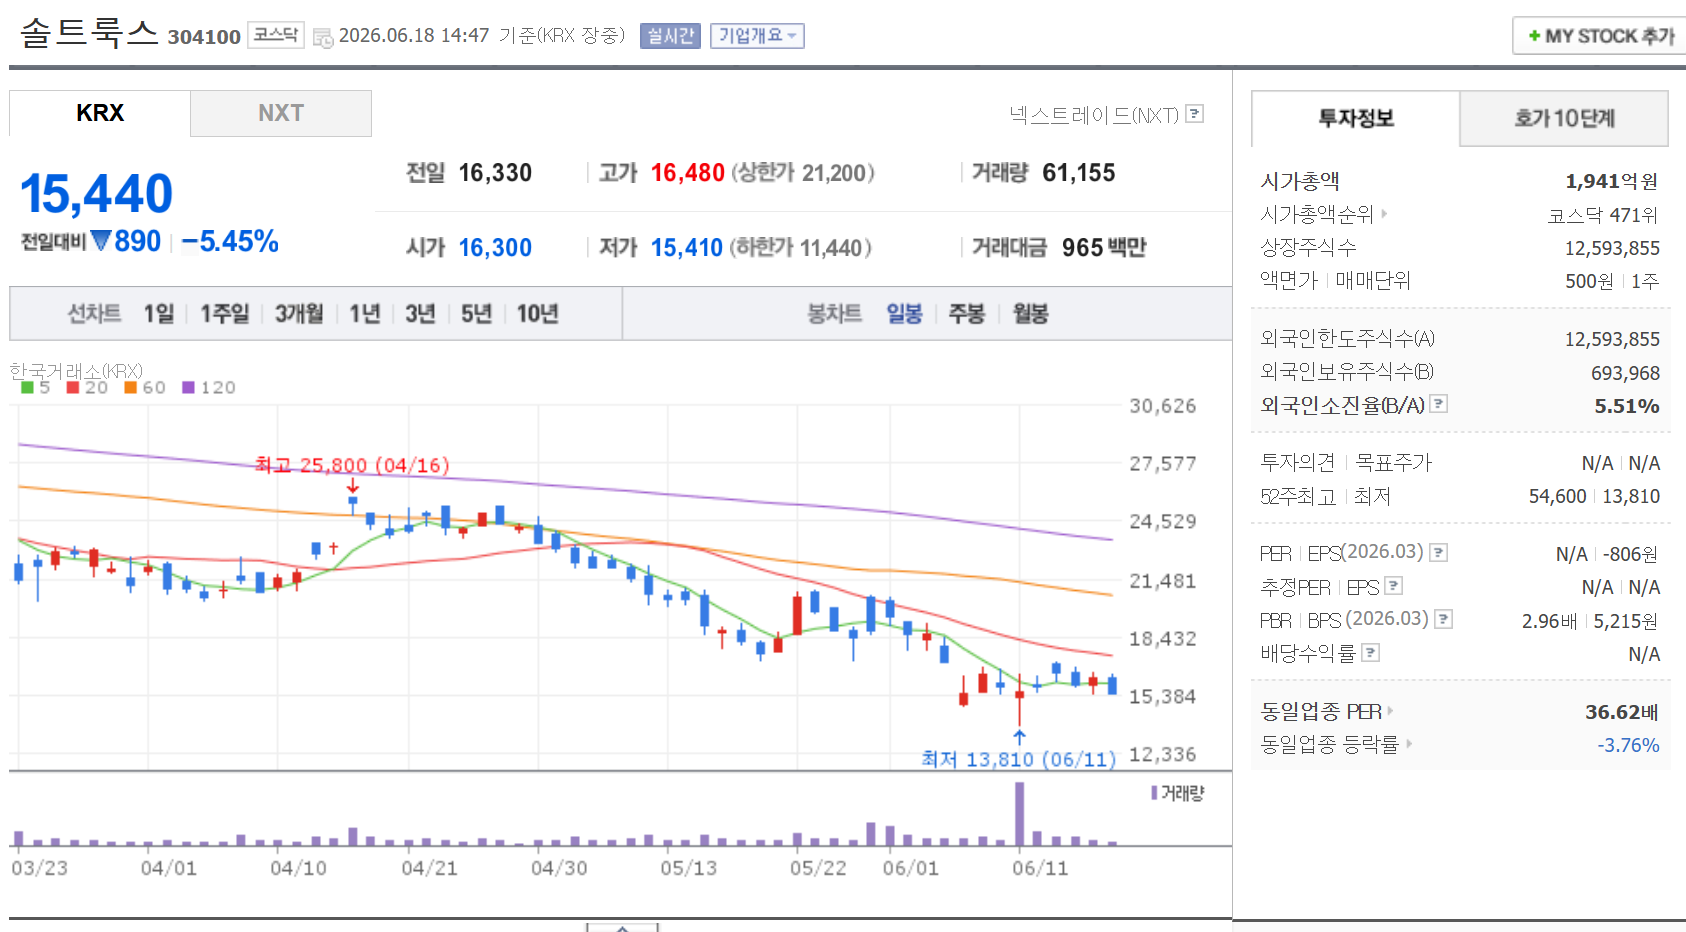This screenshot has width=1686, height=932.
Task: Select the 10년 line chart period
Action: (537, 314)
